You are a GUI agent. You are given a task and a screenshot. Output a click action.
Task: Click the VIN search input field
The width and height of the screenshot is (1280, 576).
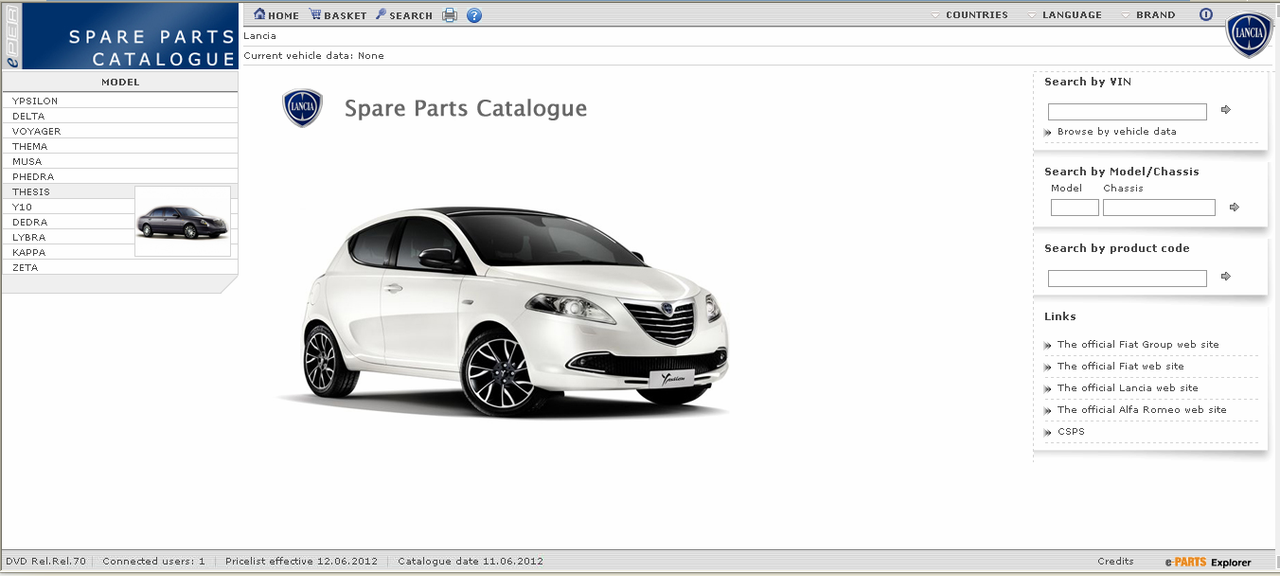pyautogui.click(x=1127, y=112)
